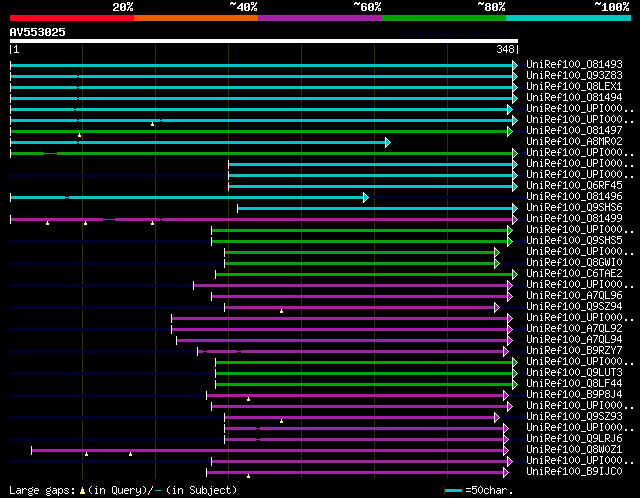Open hit UniRef100_Q6RF45 label

tap(574, 186)
